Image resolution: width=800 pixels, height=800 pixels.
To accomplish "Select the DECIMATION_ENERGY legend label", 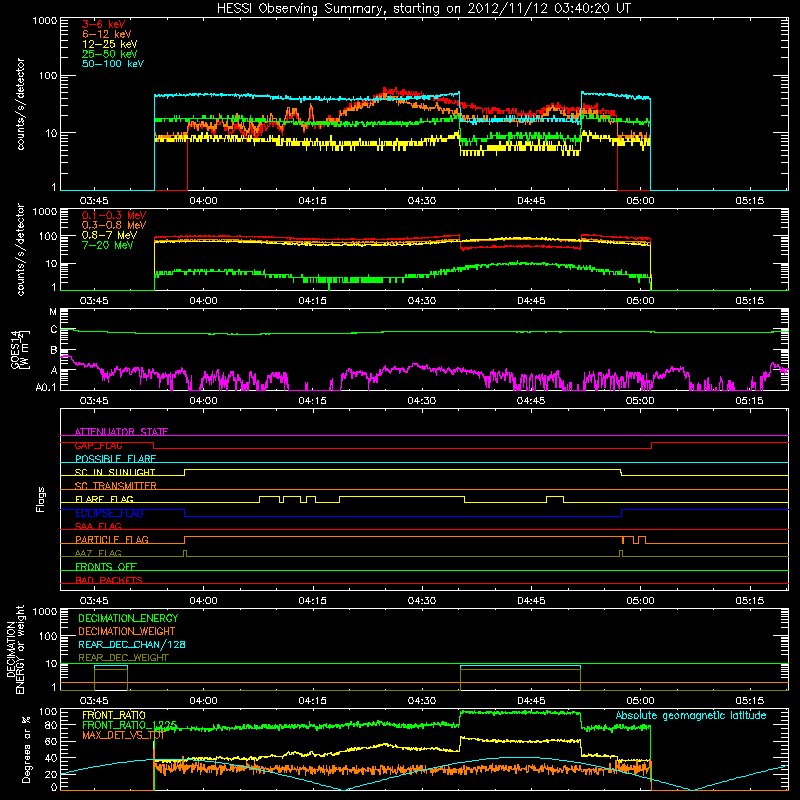I will pyautogui.click(x=128, y=618).
